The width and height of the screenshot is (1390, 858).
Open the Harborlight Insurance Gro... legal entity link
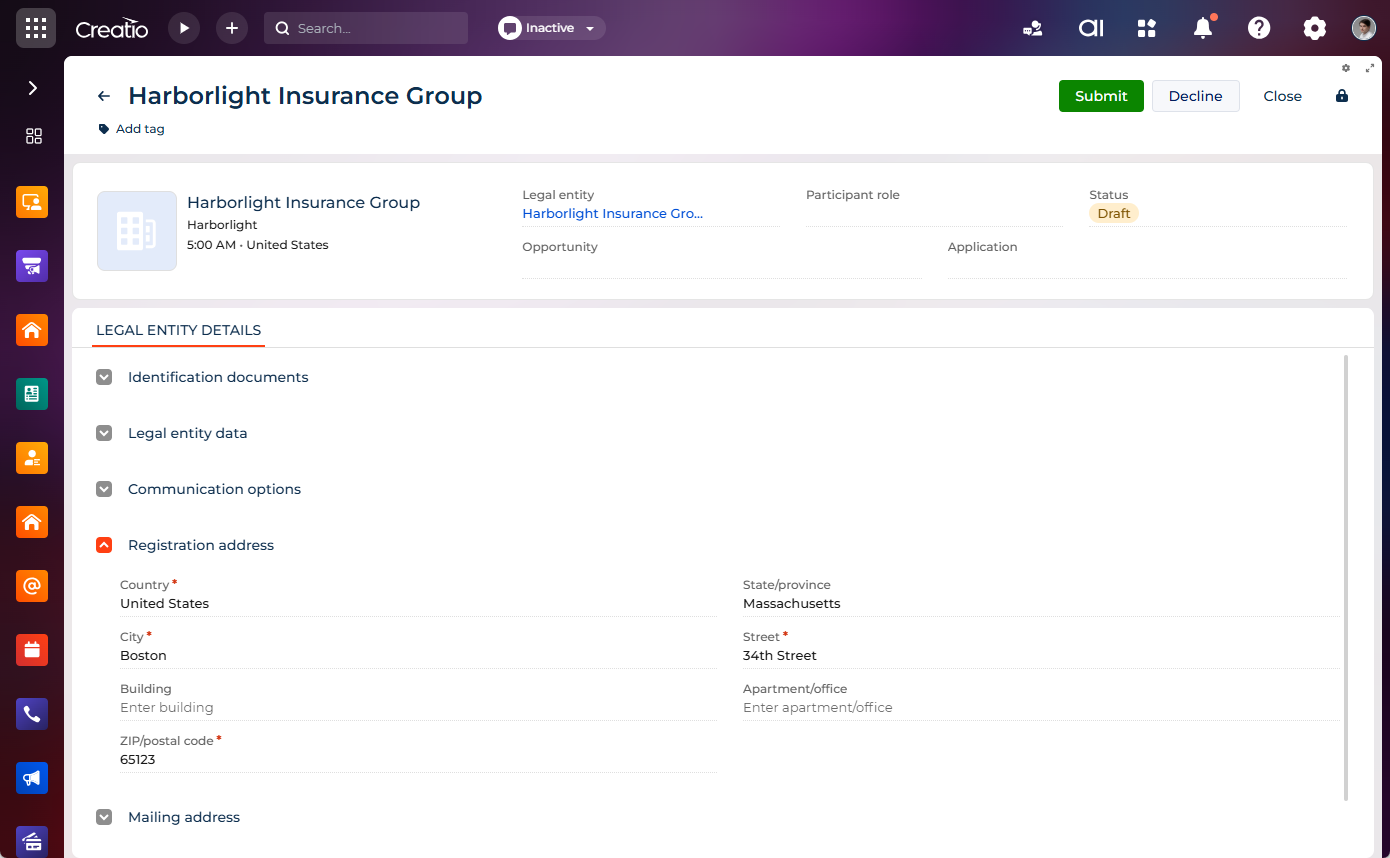click(612, 213)
